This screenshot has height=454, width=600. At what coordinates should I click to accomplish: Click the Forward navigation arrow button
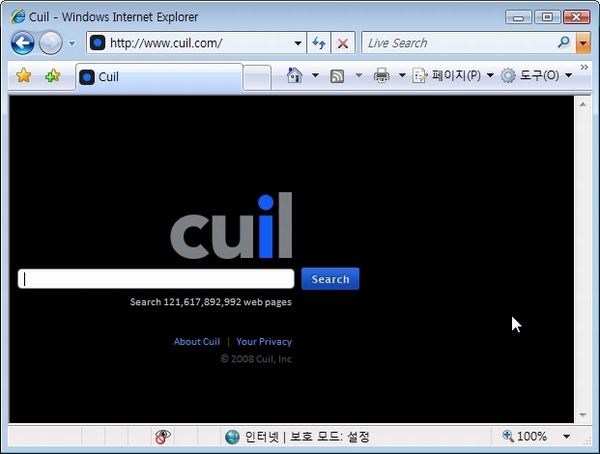pyautogui.click(x=51, y=43)
